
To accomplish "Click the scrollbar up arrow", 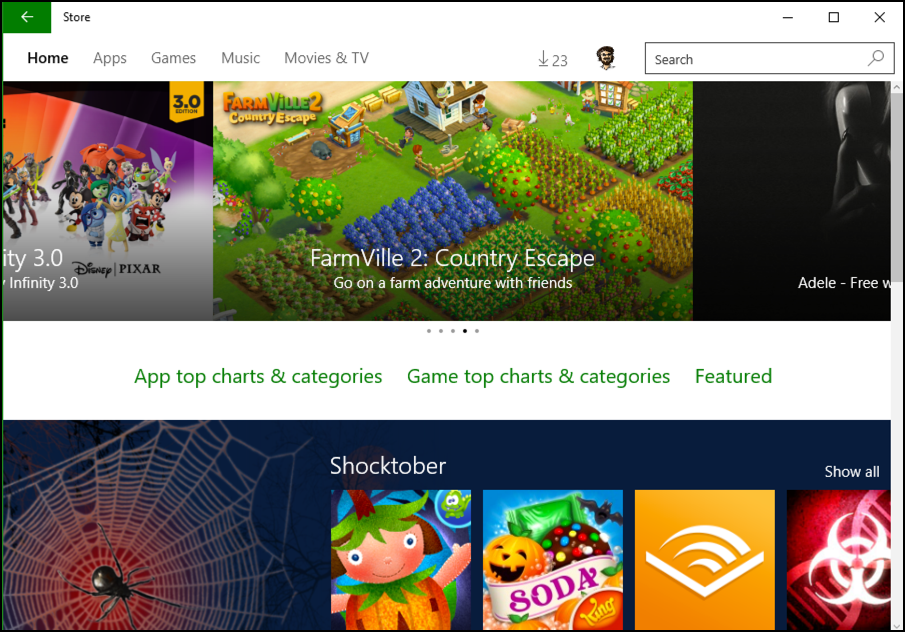I will point(897,87).
